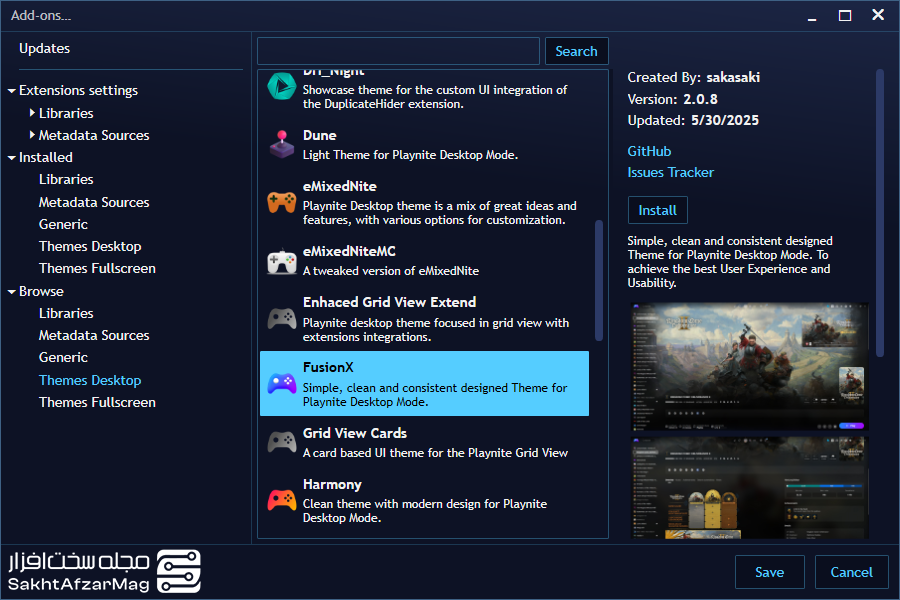Click the orange eMixedNite gamepad icon
Screen dimensions: 900x600
coord(282,202)
